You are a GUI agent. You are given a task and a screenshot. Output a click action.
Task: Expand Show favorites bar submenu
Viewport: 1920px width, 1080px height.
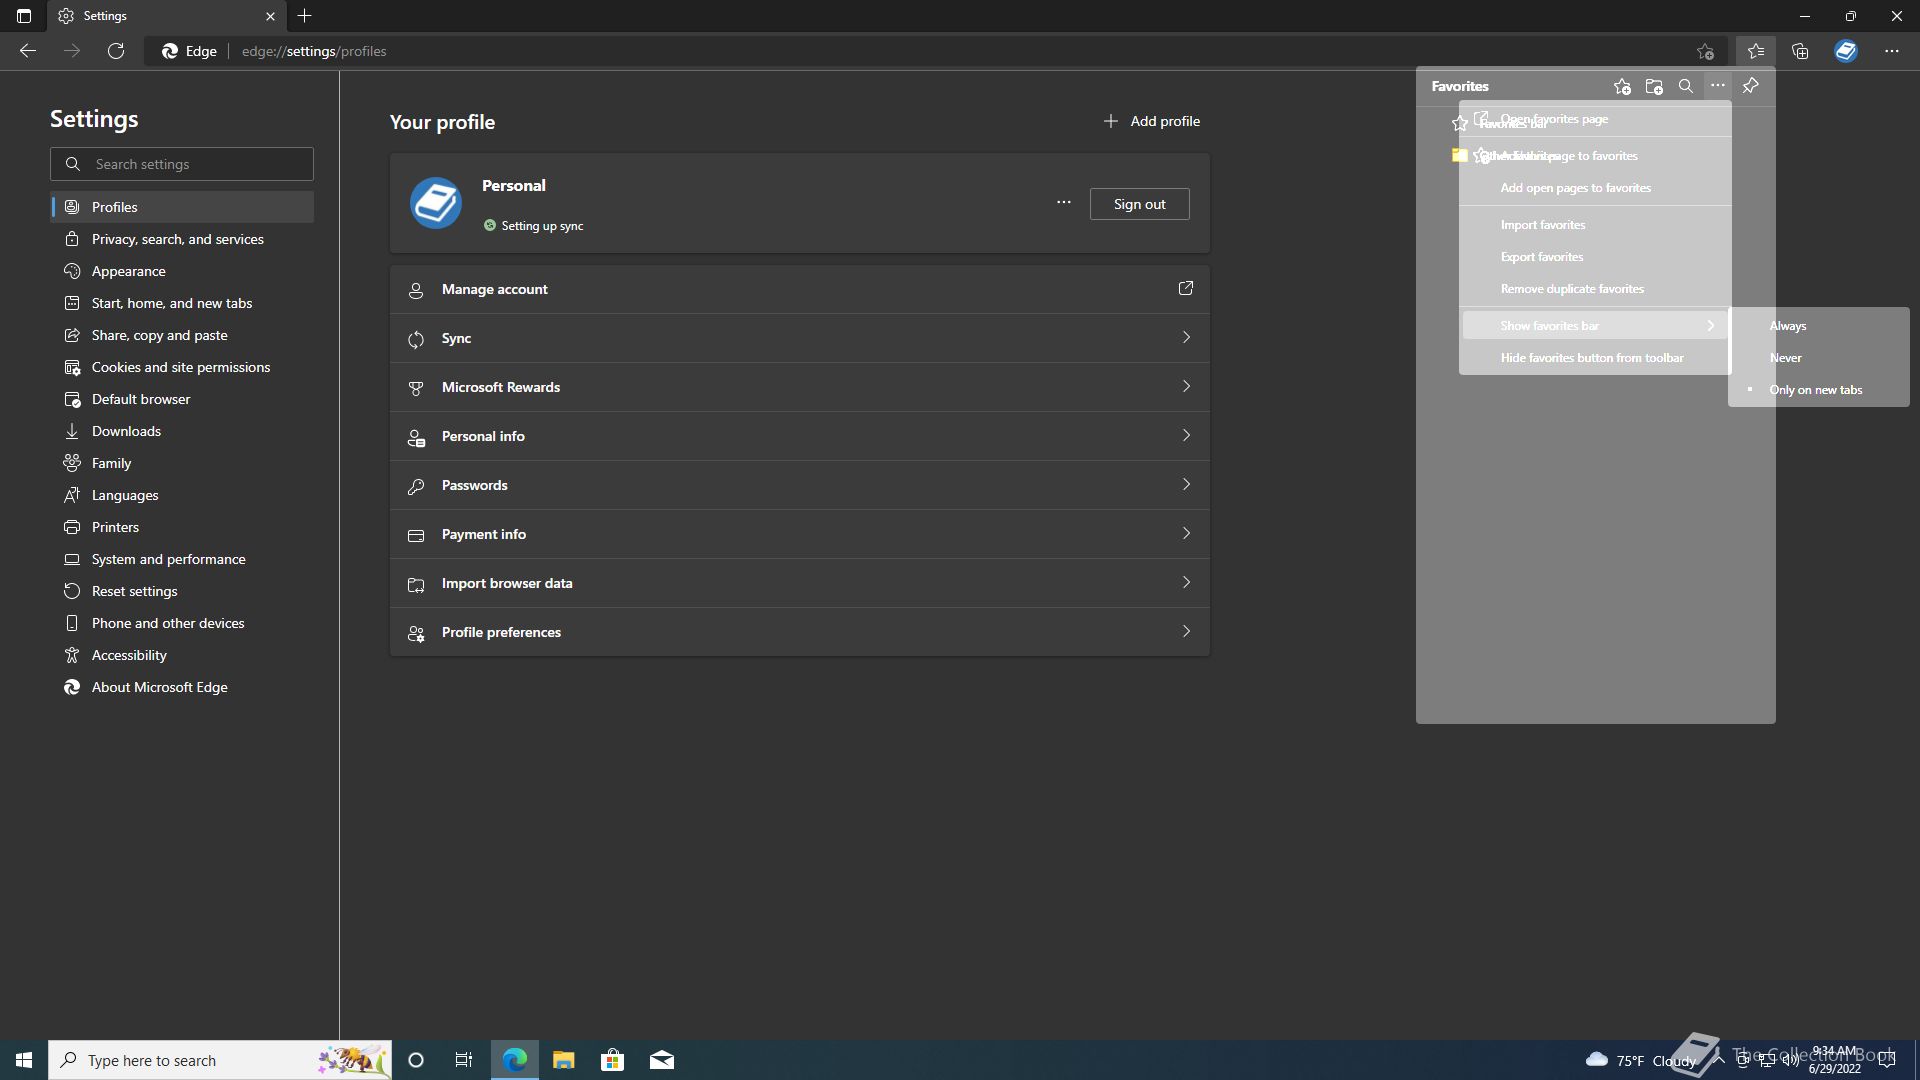[1595, 326]
